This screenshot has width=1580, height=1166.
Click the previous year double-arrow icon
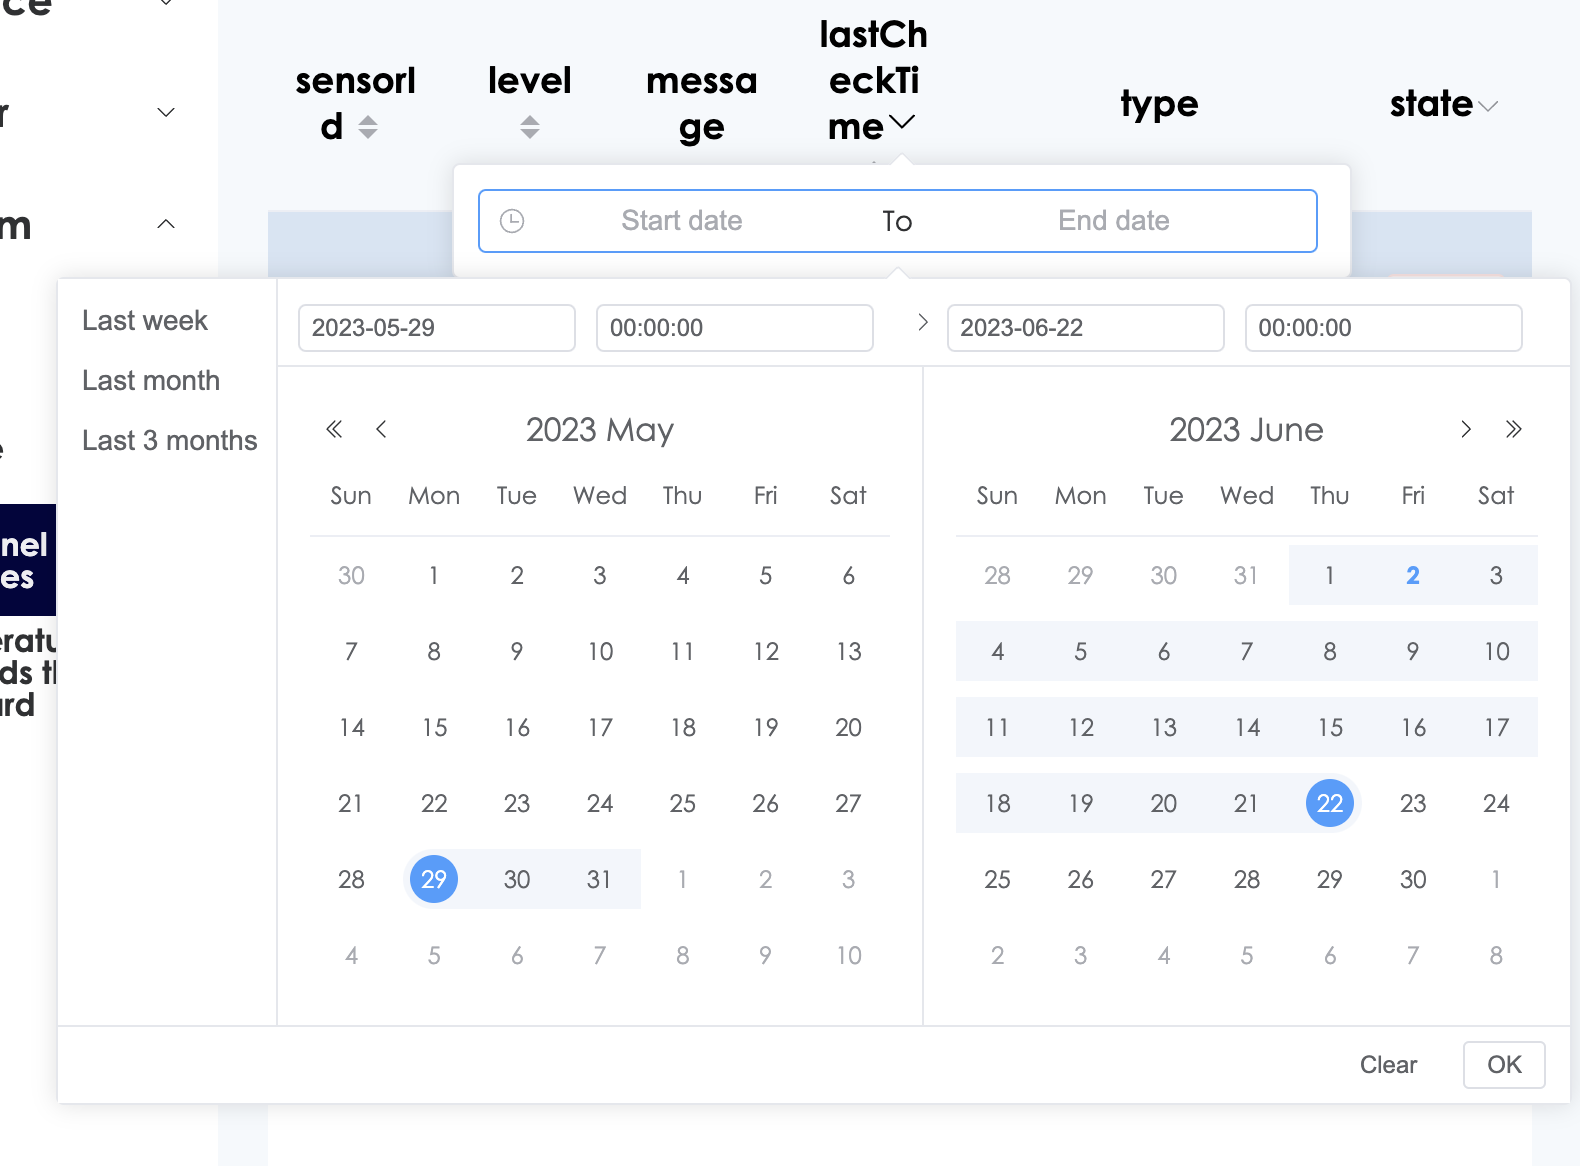pos(334,429)
